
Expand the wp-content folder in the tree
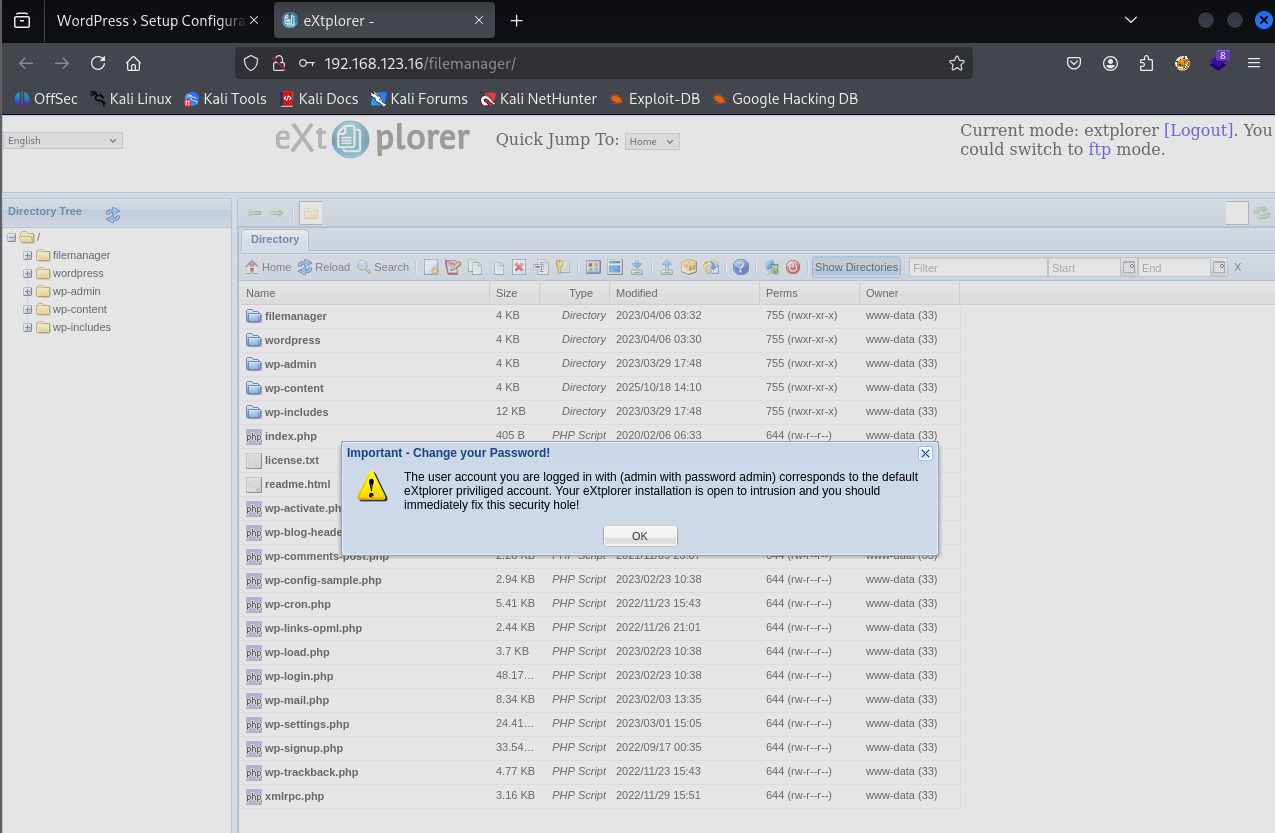(x=28, y=309)
